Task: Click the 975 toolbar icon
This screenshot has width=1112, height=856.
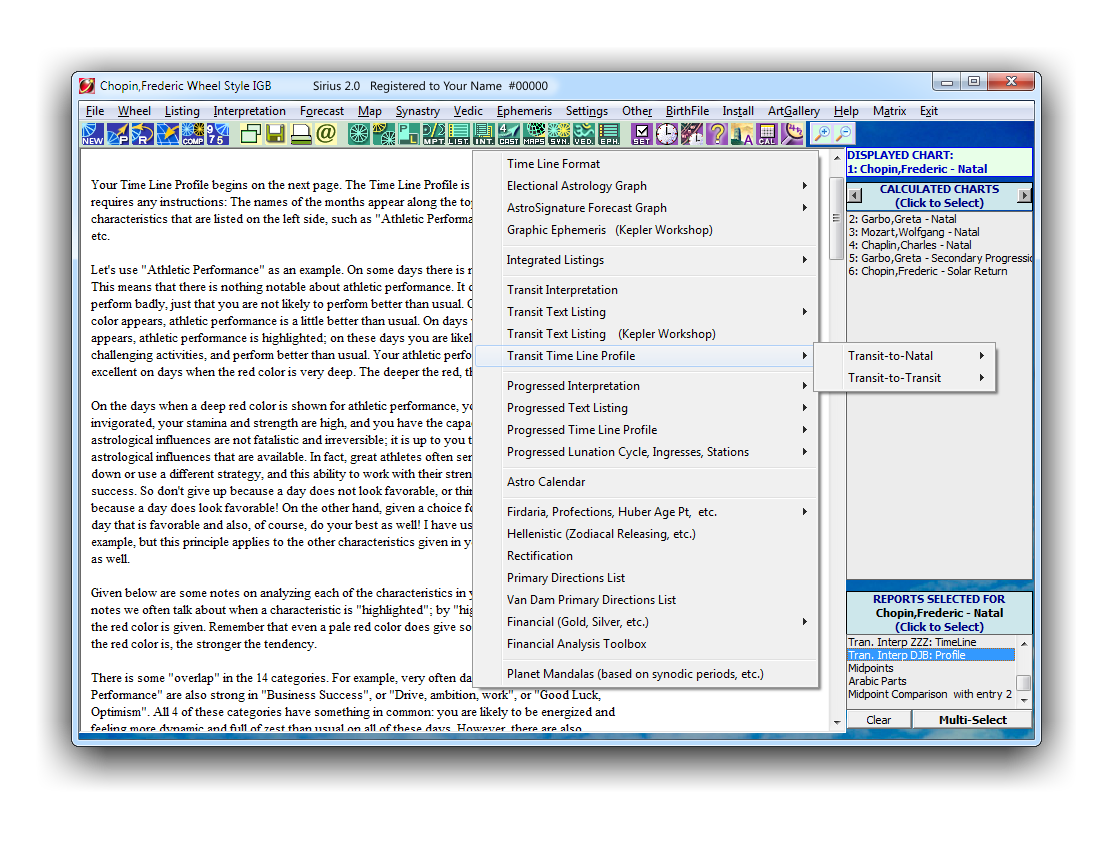Action: pyautogui.click(x=217, y=133)
